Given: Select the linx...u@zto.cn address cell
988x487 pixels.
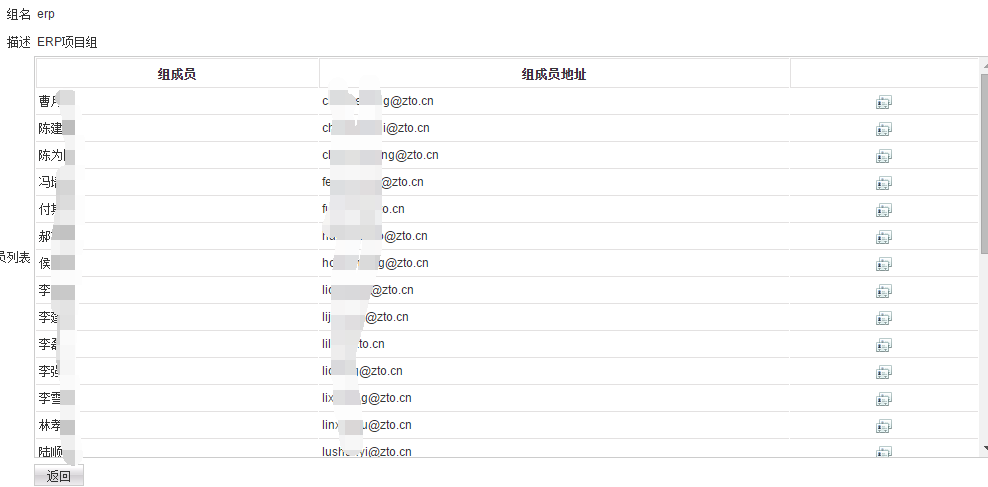Looking at the screenshot, I should [554, 425].
